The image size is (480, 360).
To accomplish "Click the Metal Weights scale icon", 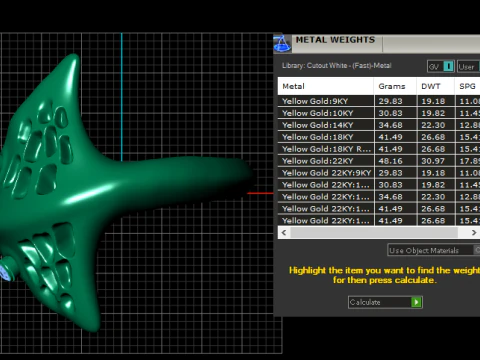I will coord(282,44).
